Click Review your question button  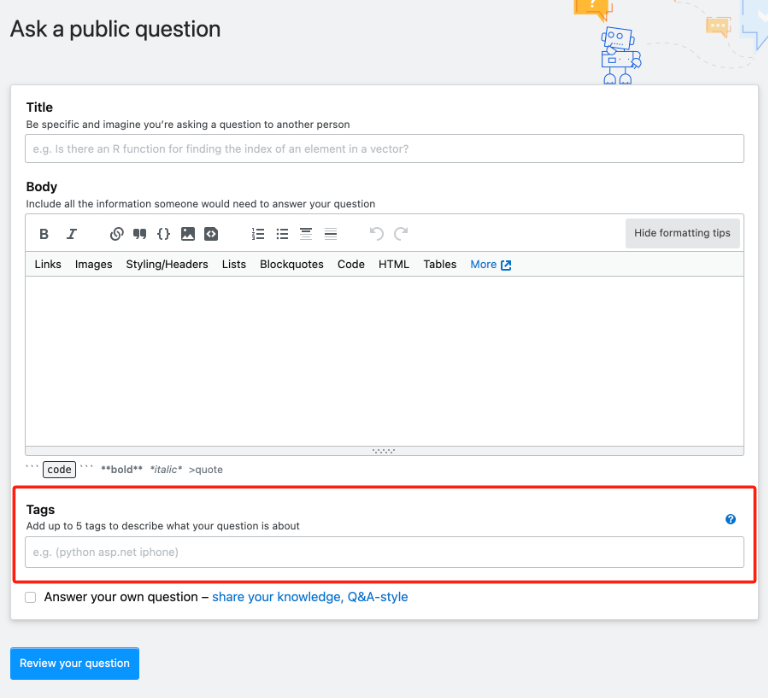[x=74, y=663]
